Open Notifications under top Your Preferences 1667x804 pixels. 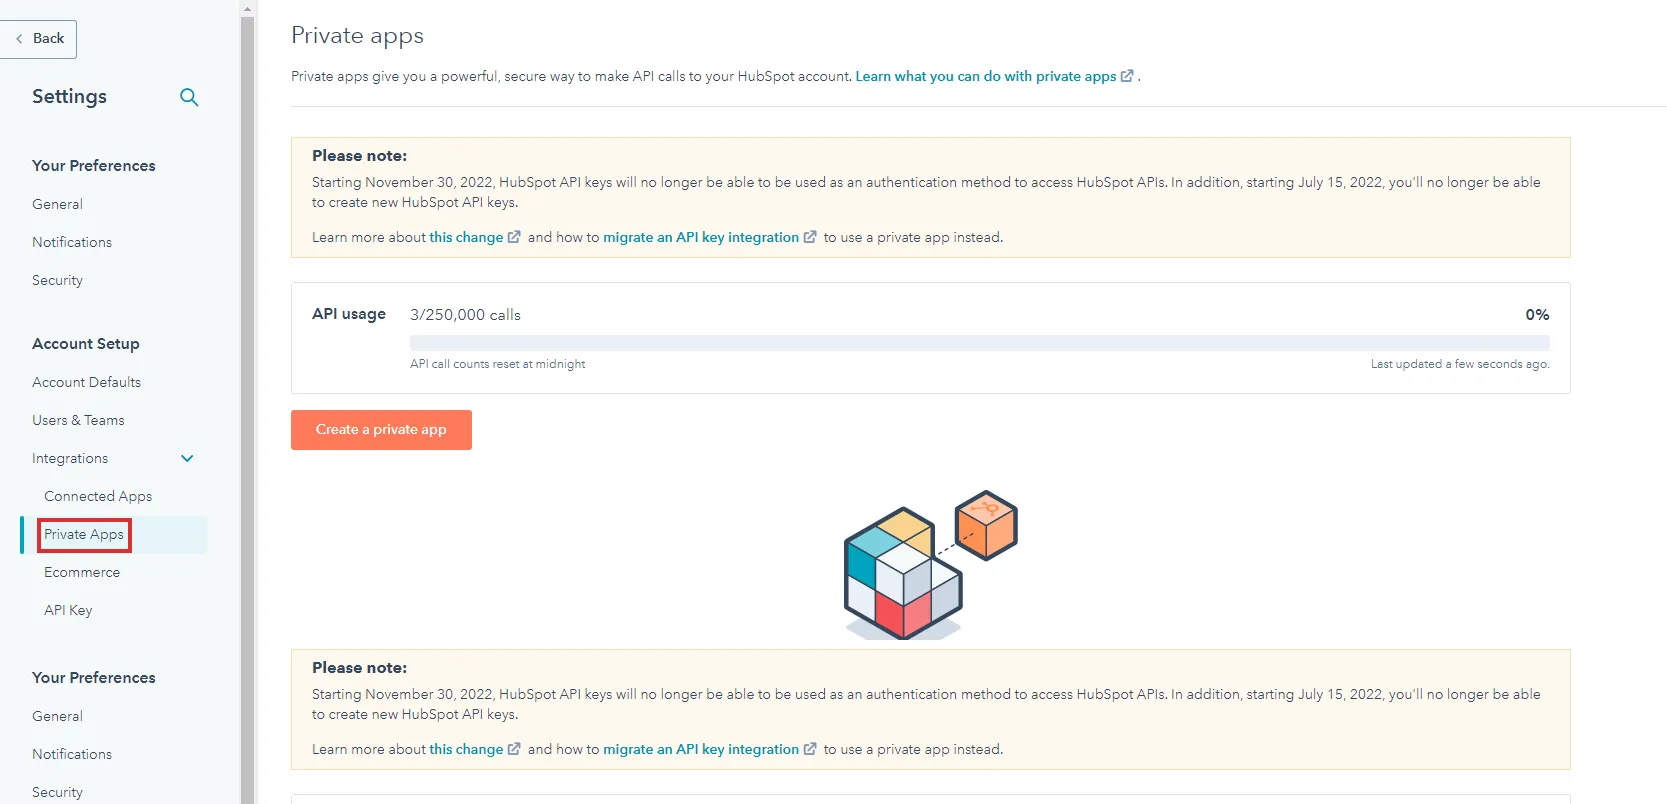click(x=72, y=242)
